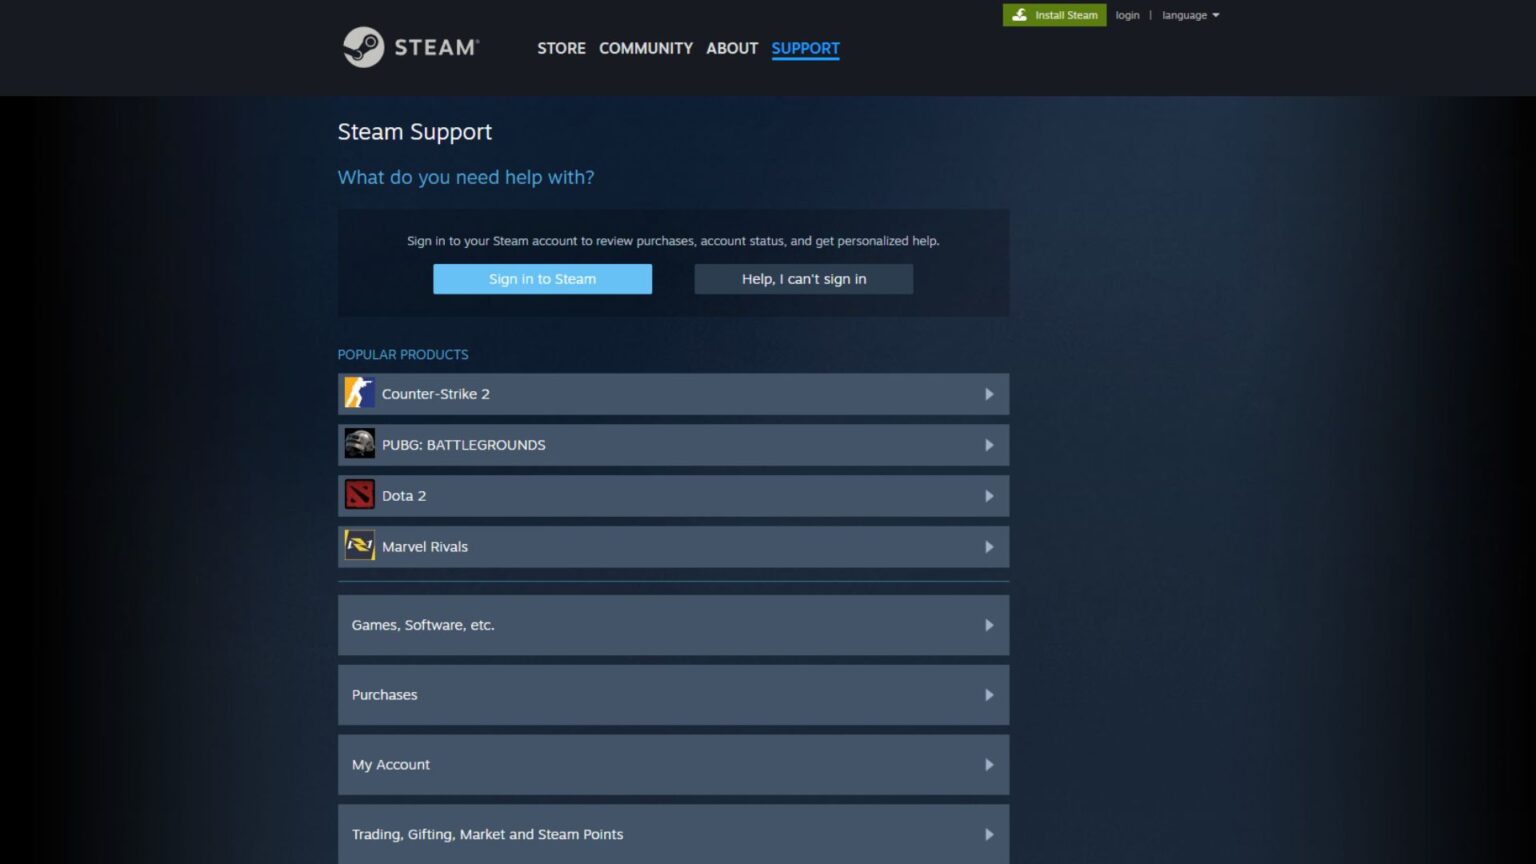Click the arrow icon on the Purchases row
This screenshot has width=1536, height=864.
click(x=989, y=694)
